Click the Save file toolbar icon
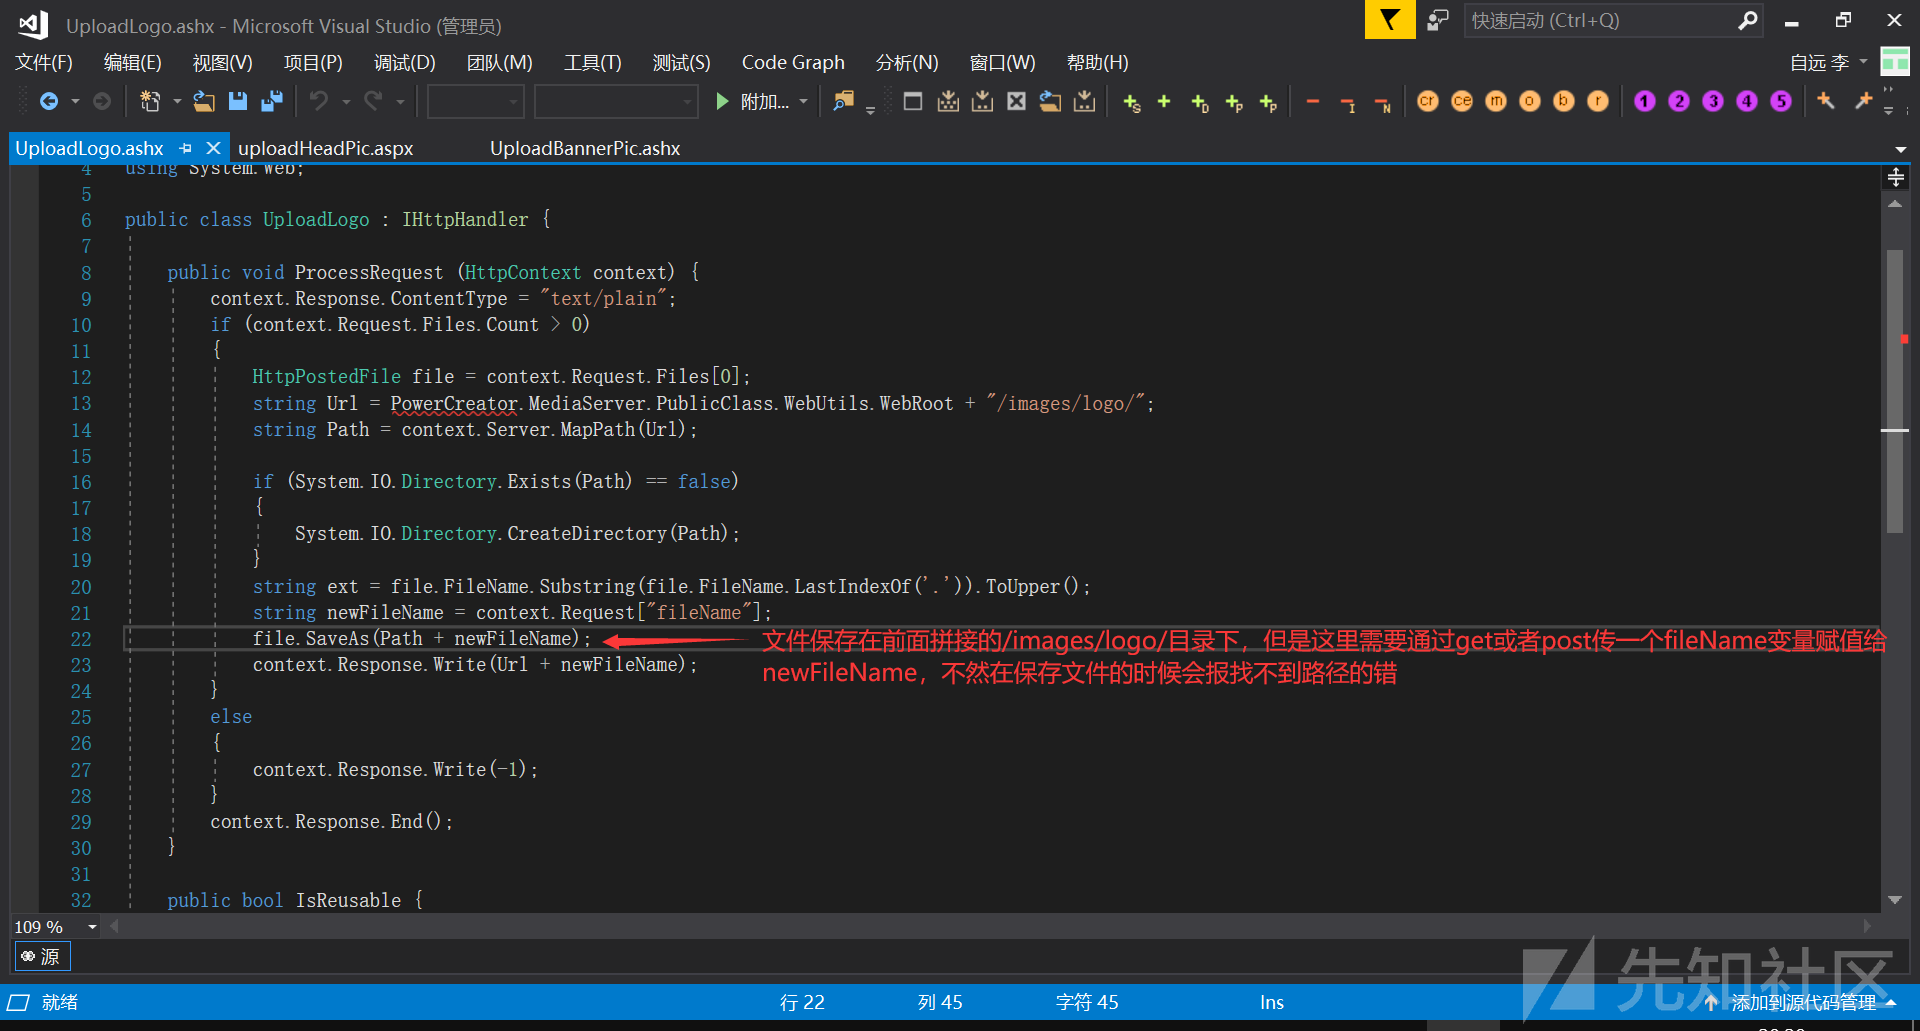The image size is (1920, 1031). coord(238,101)
